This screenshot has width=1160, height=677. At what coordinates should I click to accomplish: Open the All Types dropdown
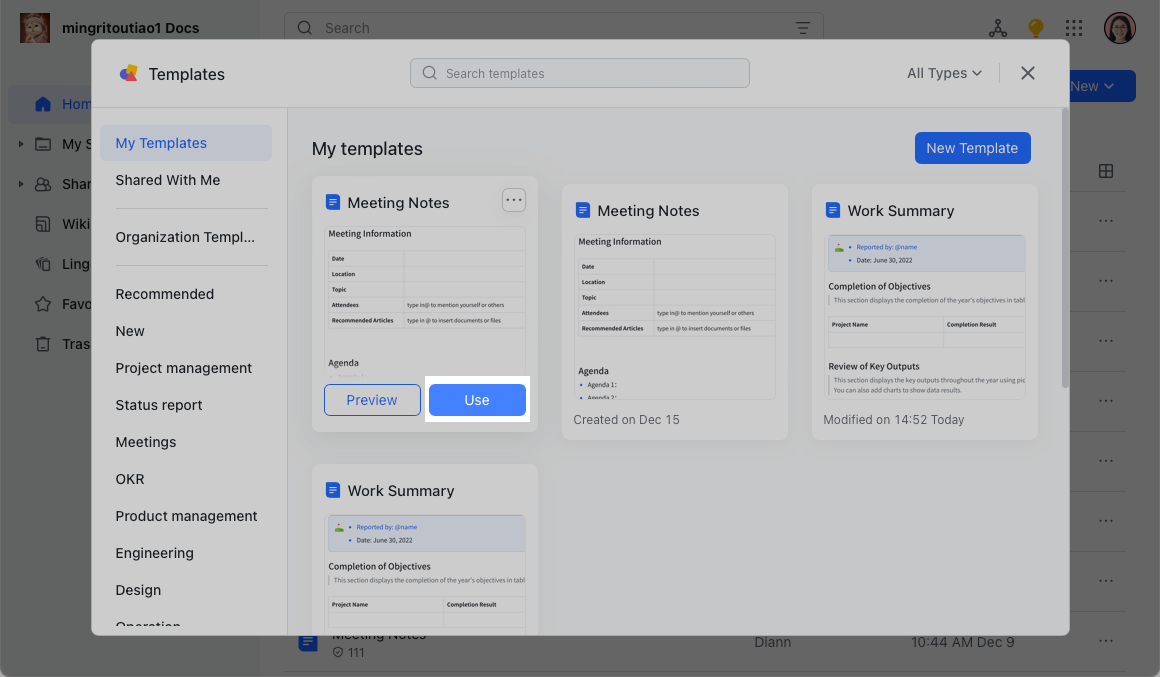click(x=944, y=73)
